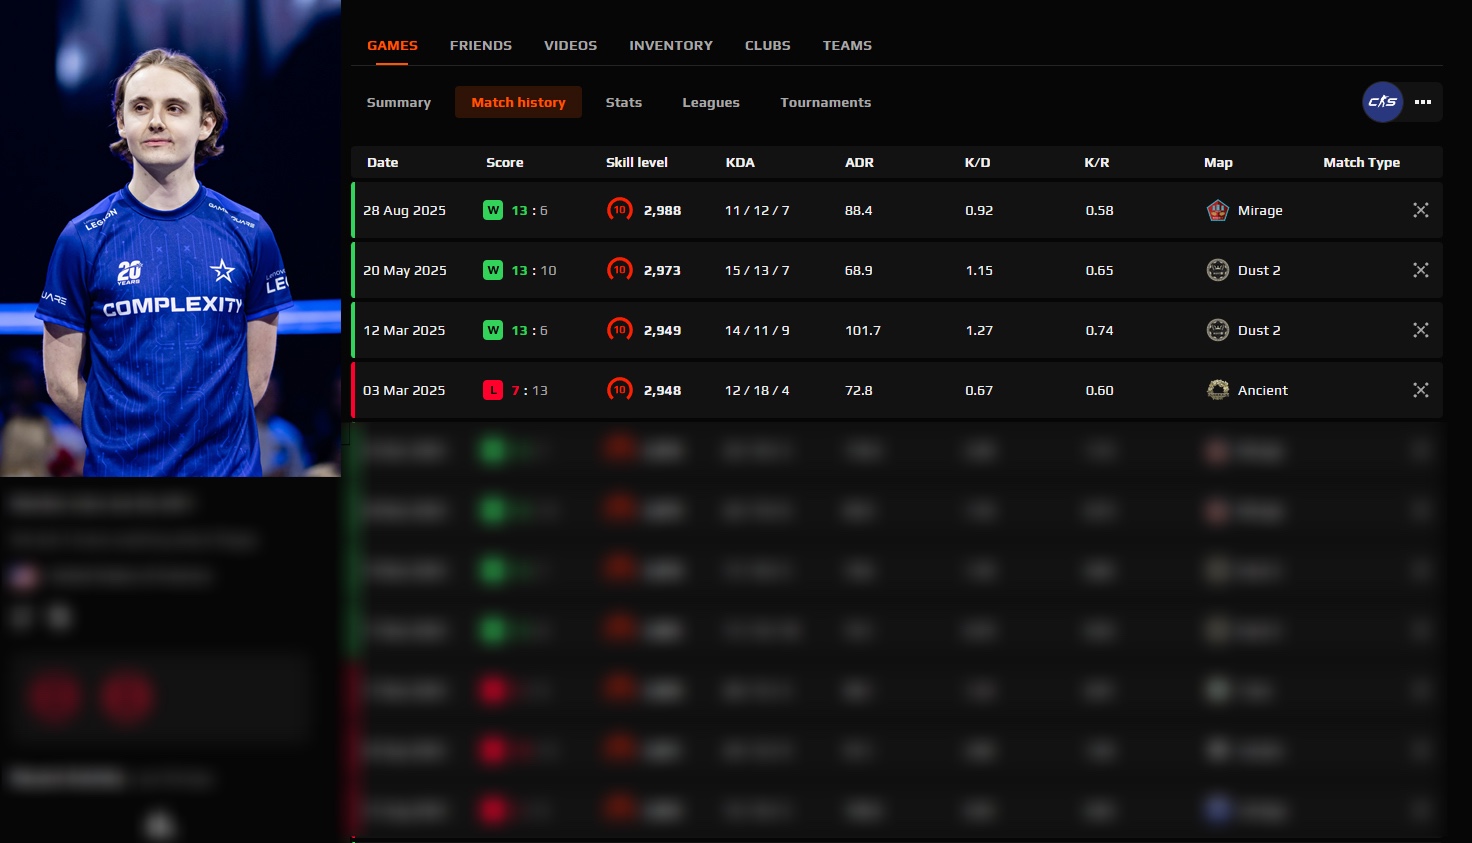Click the Score column header
The image size is (1472, 843).
coord(505,162)
